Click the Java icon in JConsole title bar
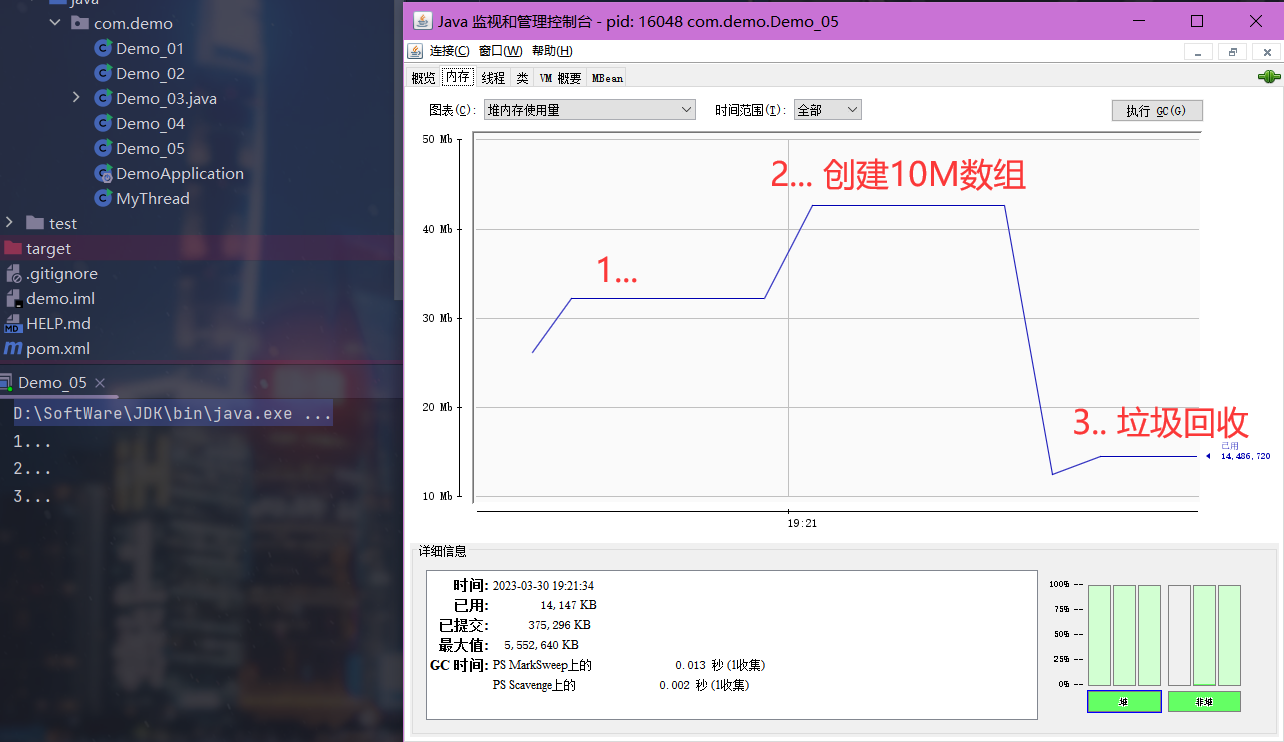 [x=422, y=21]
